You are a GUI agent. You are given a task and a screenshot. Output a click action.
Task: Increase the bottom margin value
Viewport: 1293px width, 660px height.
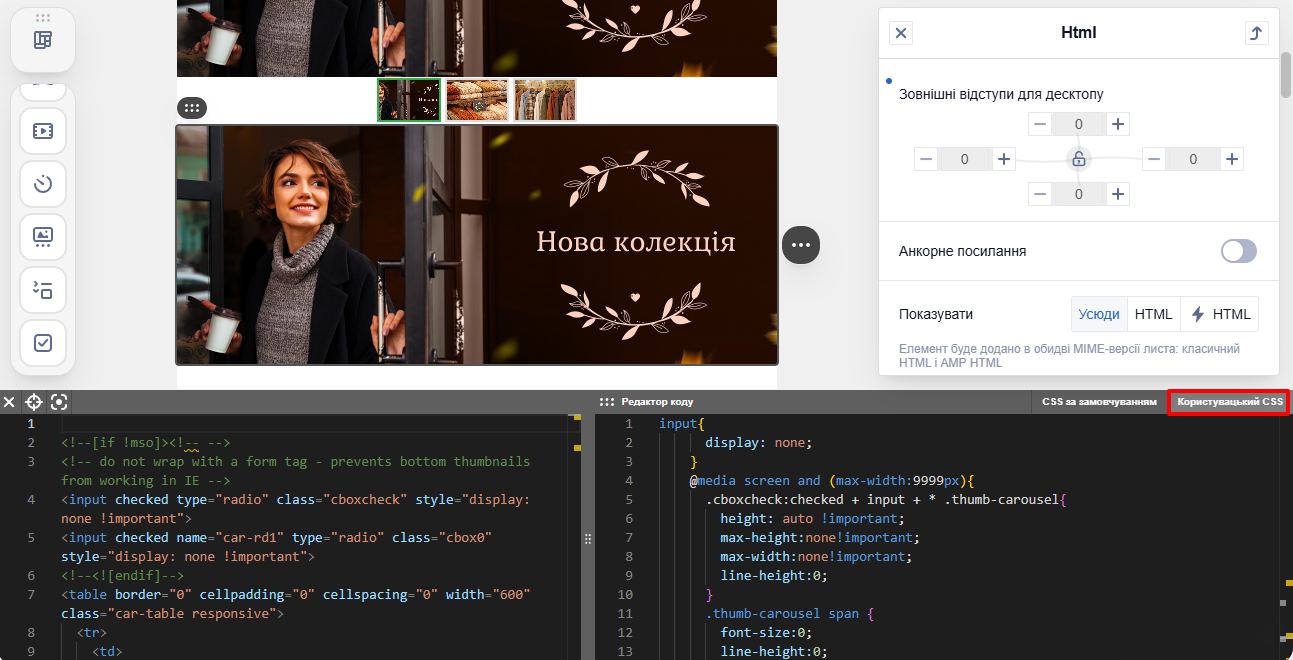(x=1118, y=194)
